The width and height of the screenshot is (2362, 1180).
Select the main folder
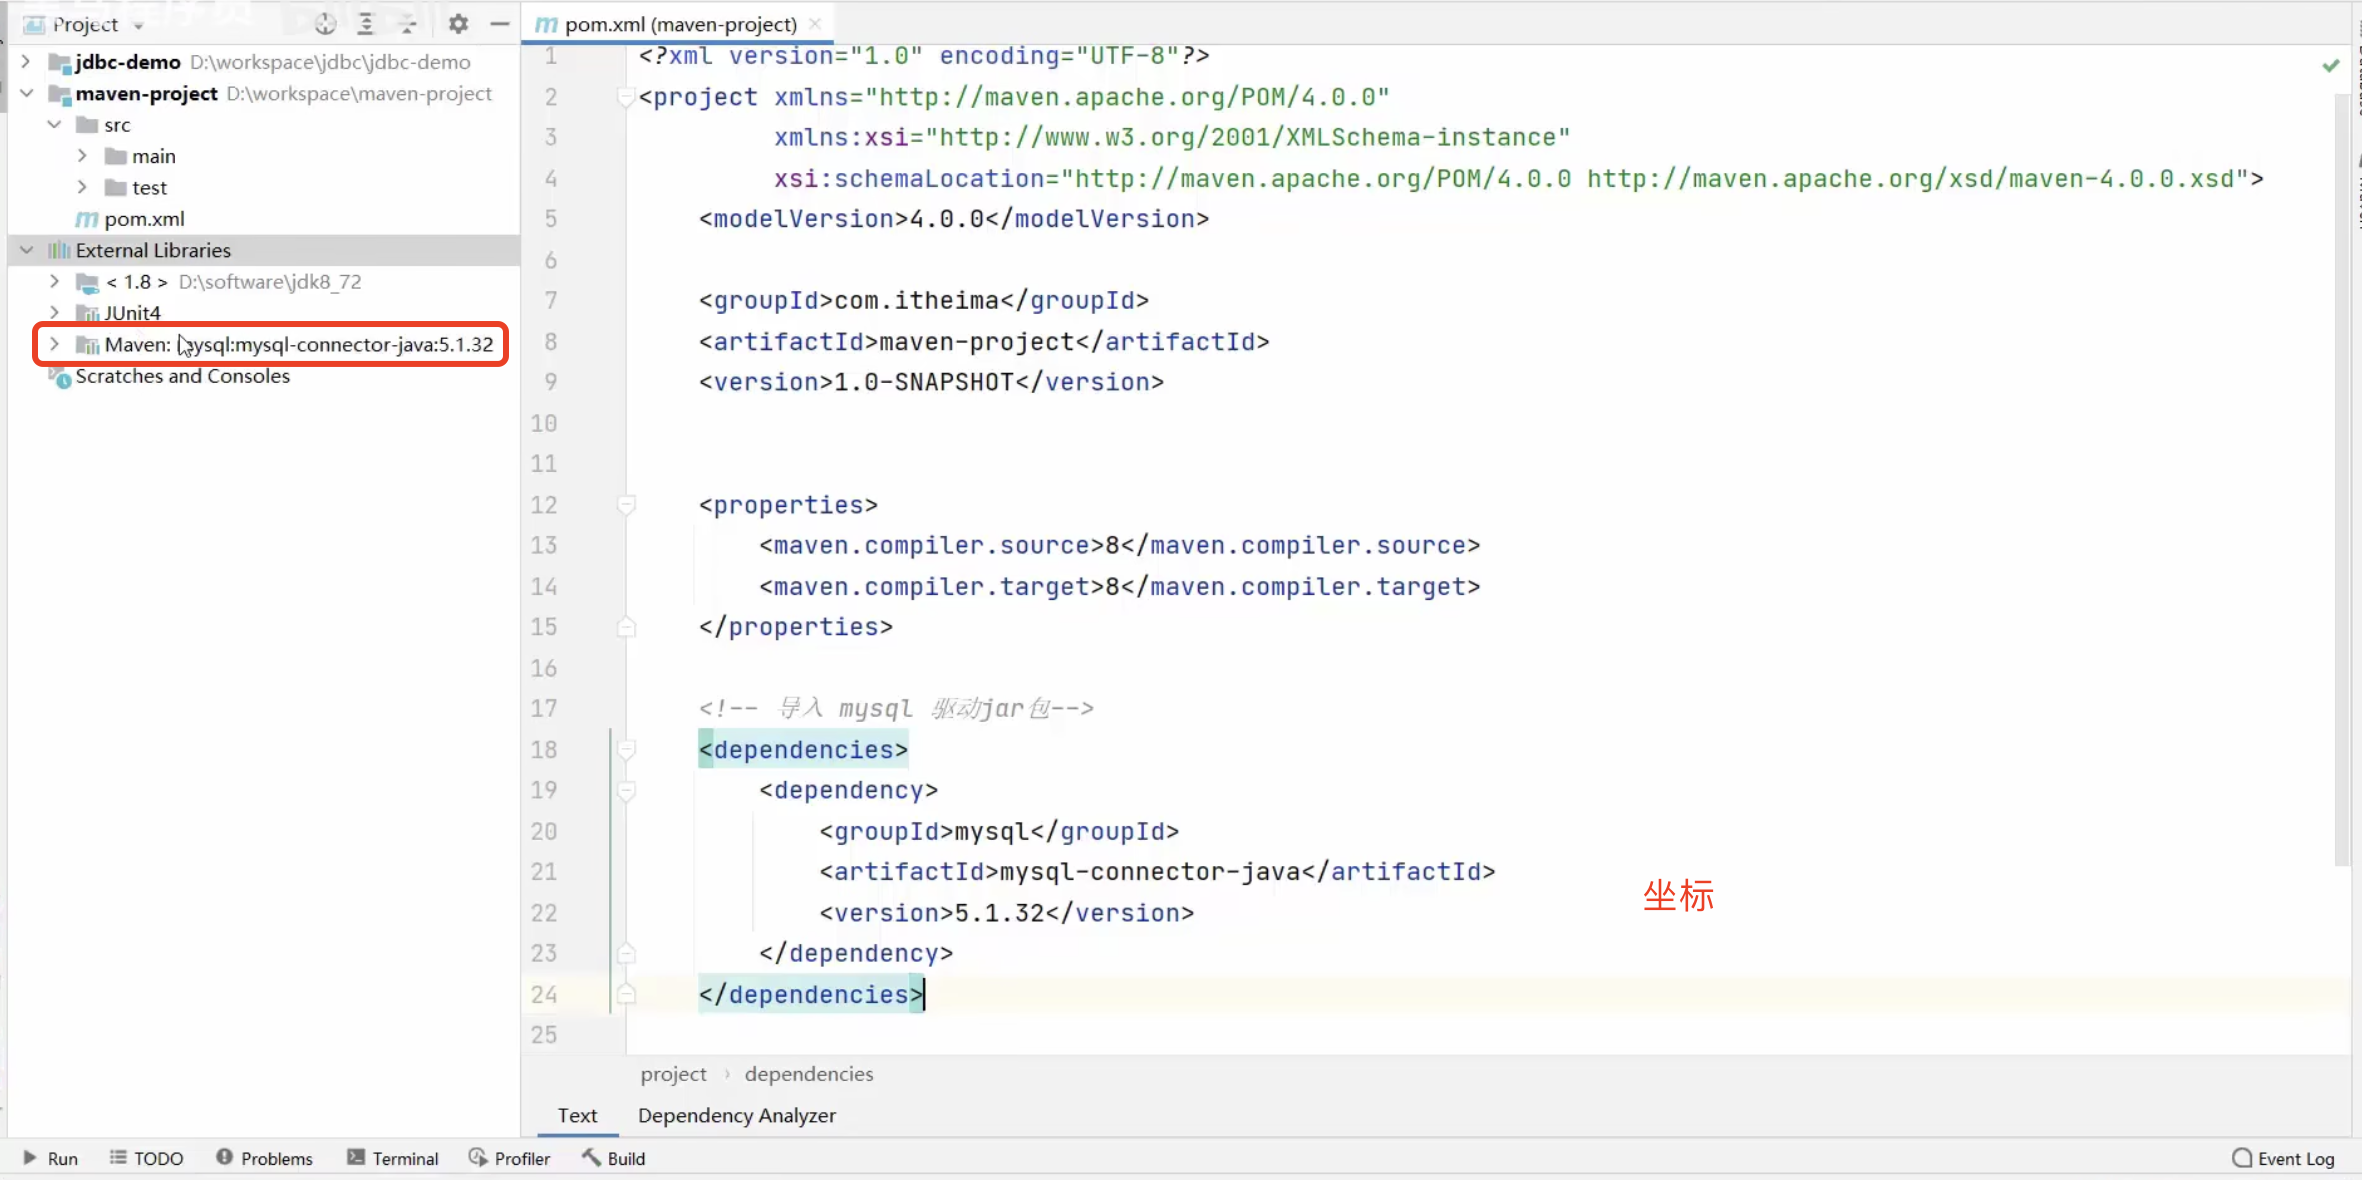pos(154,156)
